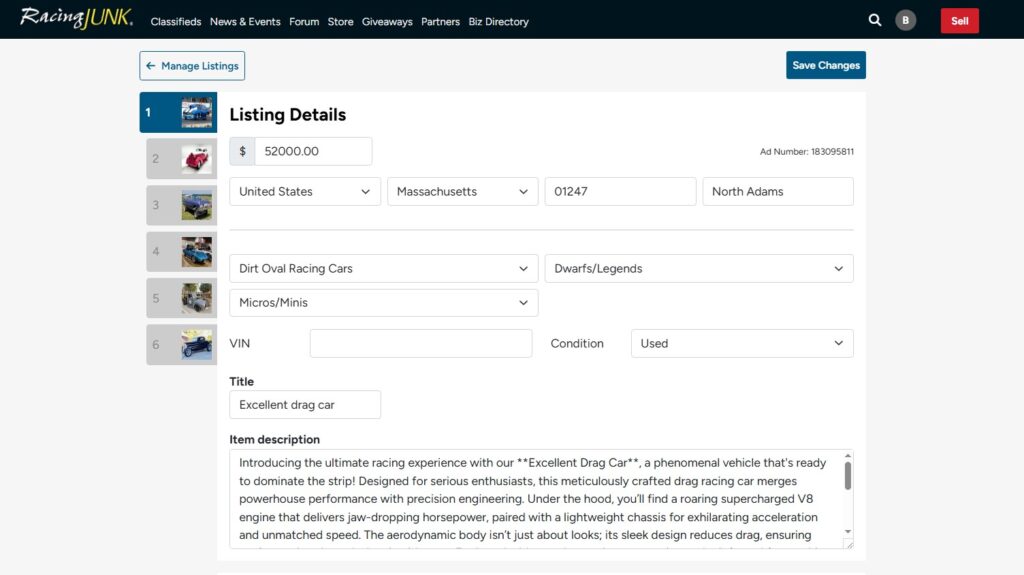Open the Store page
1024x575 pixels.
(340, 22)
